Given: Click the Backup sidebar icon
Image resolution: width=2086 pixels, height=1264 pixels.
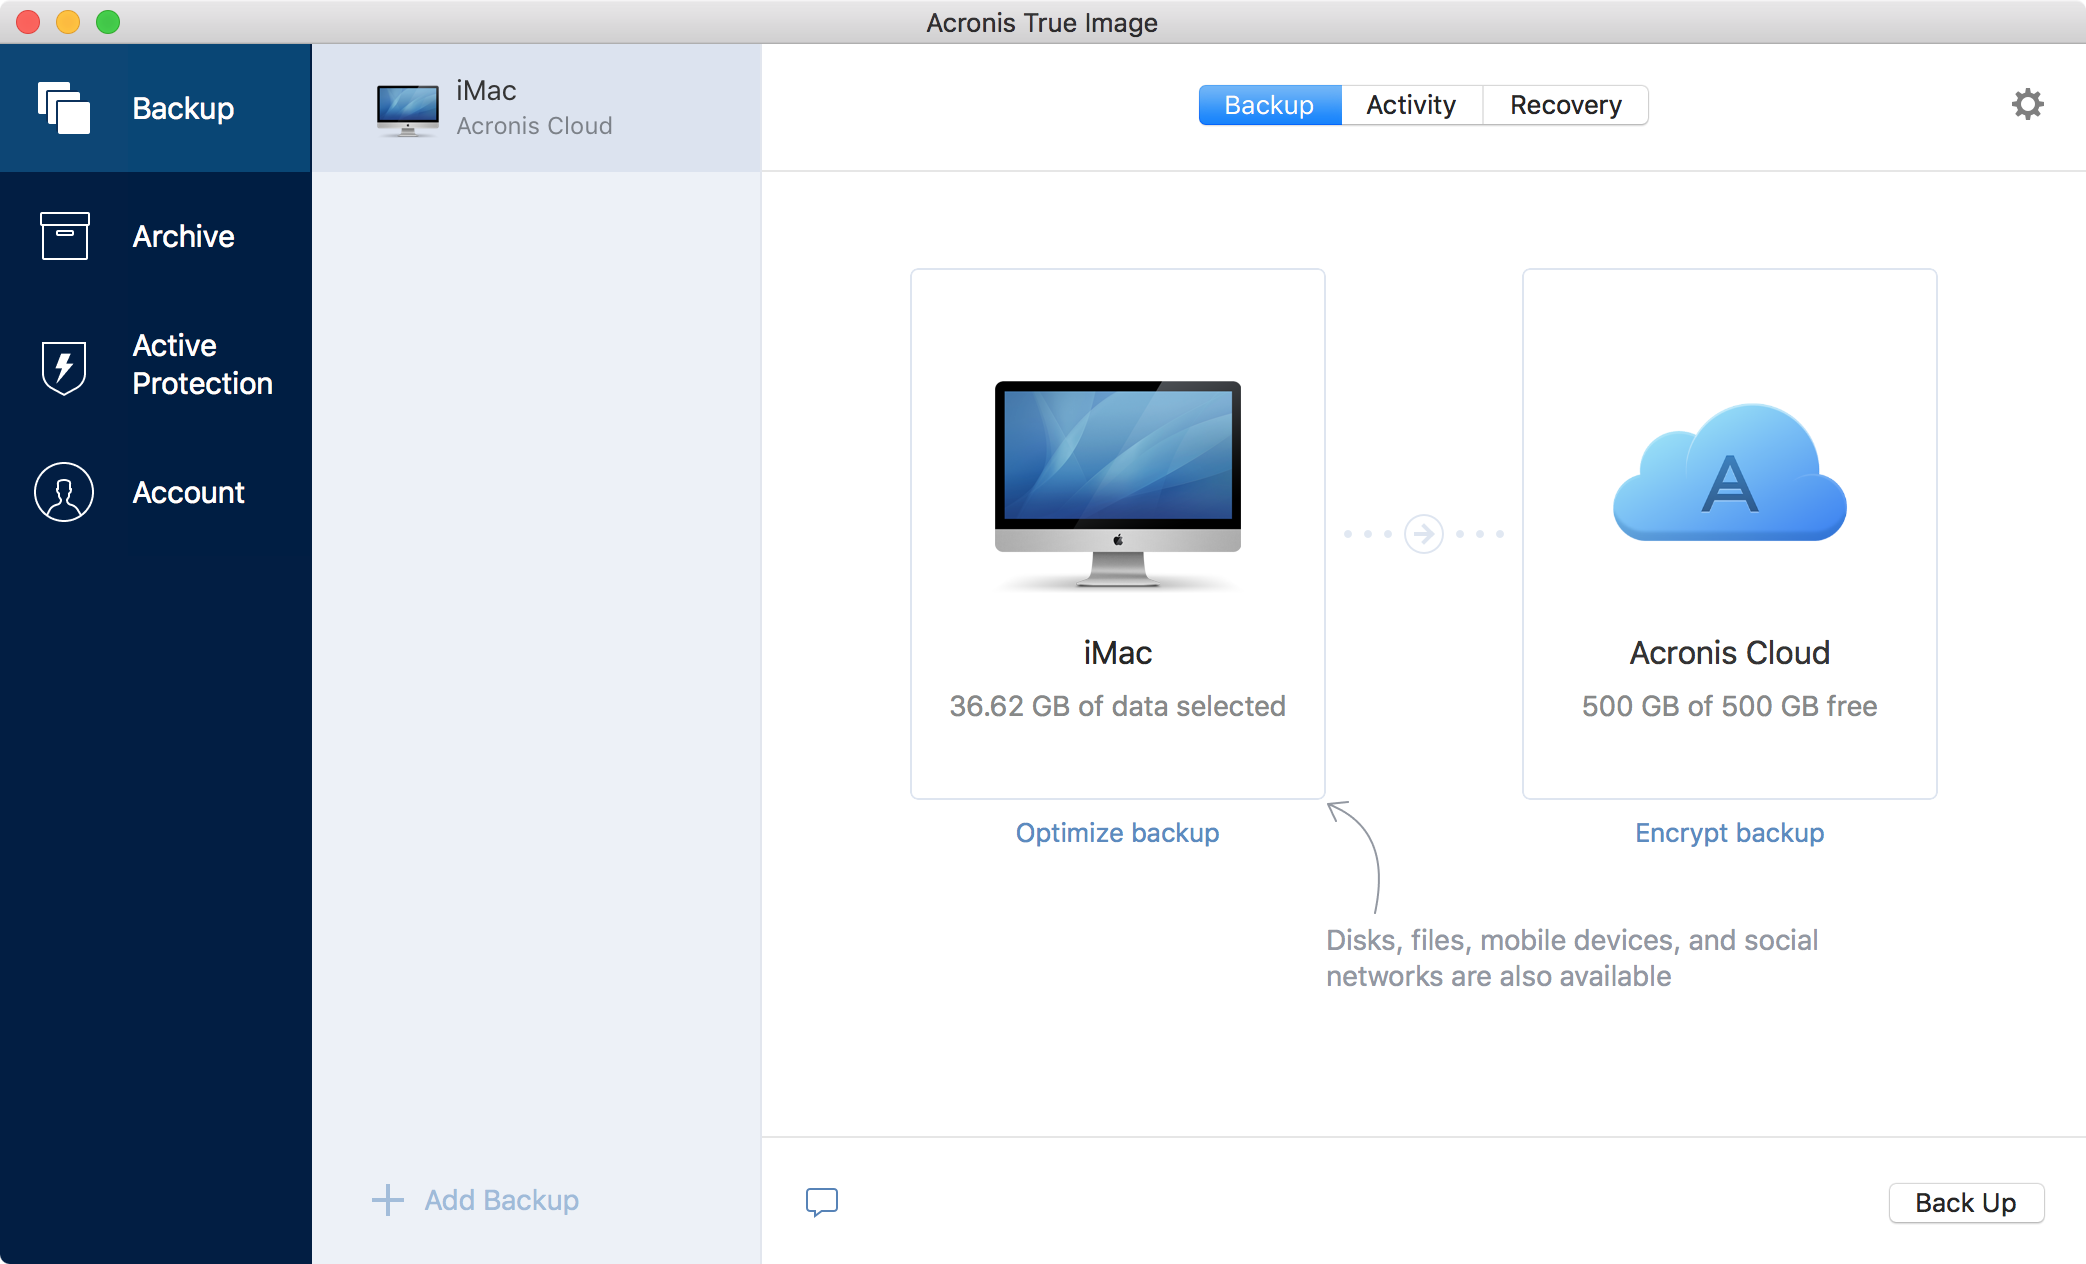Looking at the screenshot, I should (63, 106).
